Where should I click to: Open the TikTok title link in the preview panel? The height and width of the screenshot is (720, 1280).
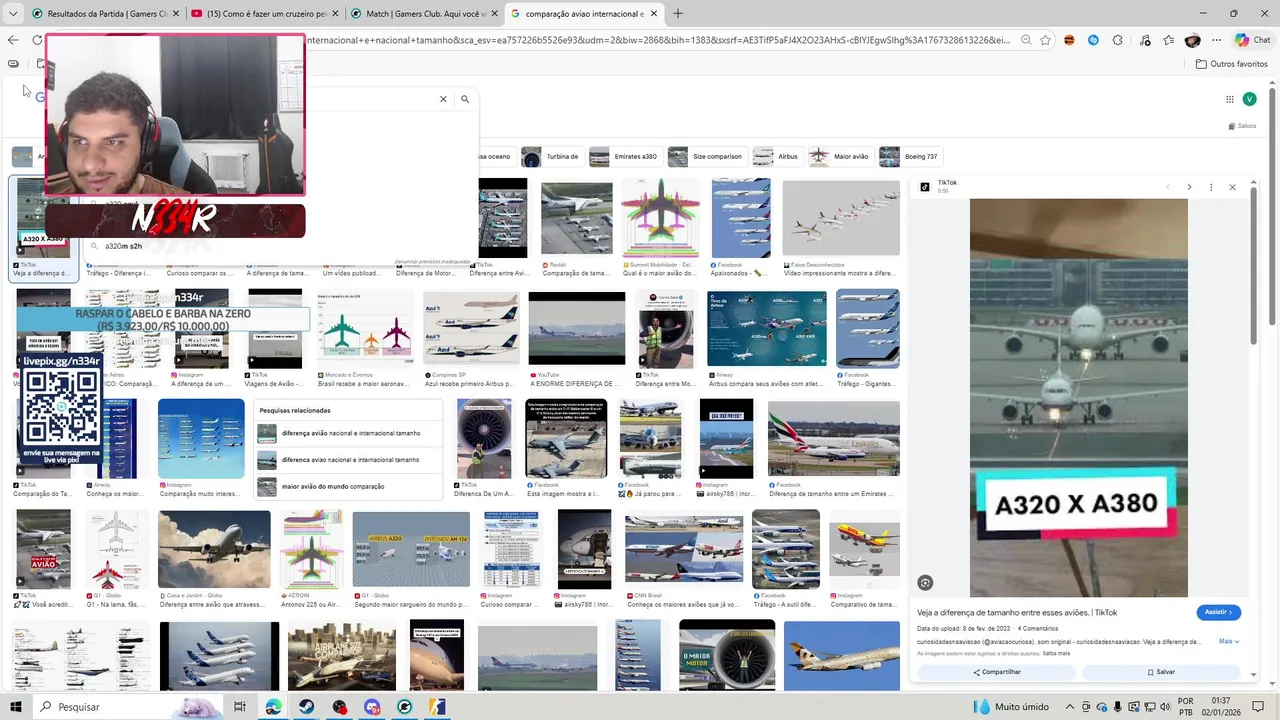(1017, 612)
